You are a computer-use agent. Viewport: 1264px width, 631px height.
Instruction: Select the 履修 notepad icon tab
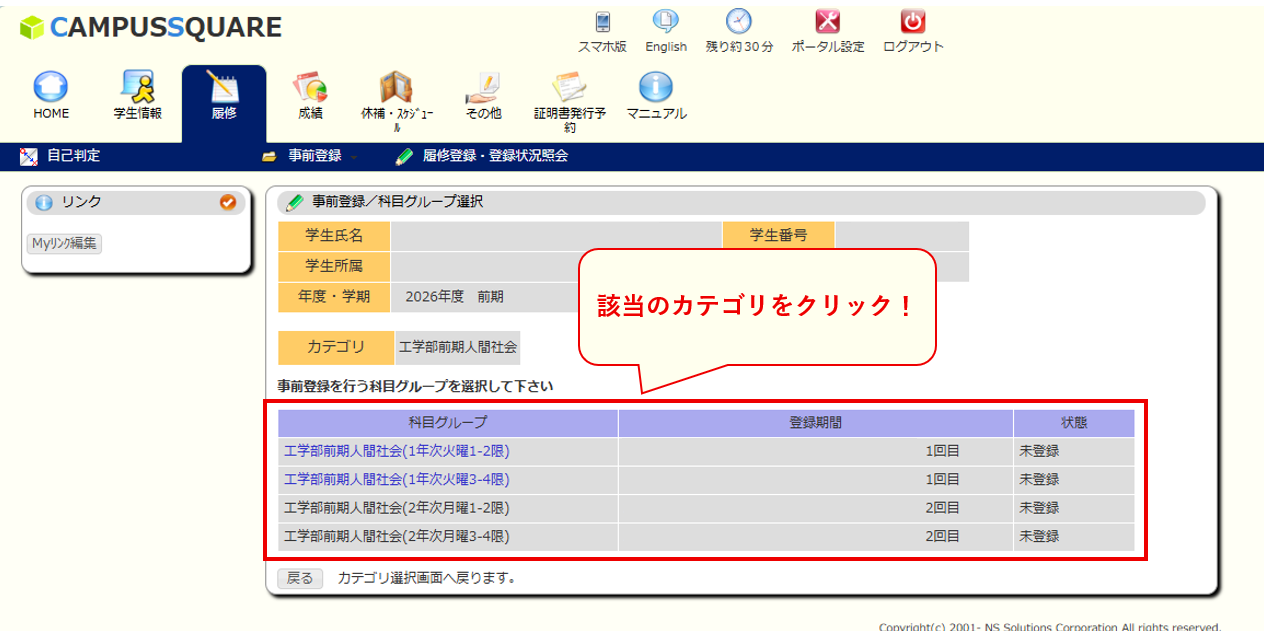(x=223, y=87)
